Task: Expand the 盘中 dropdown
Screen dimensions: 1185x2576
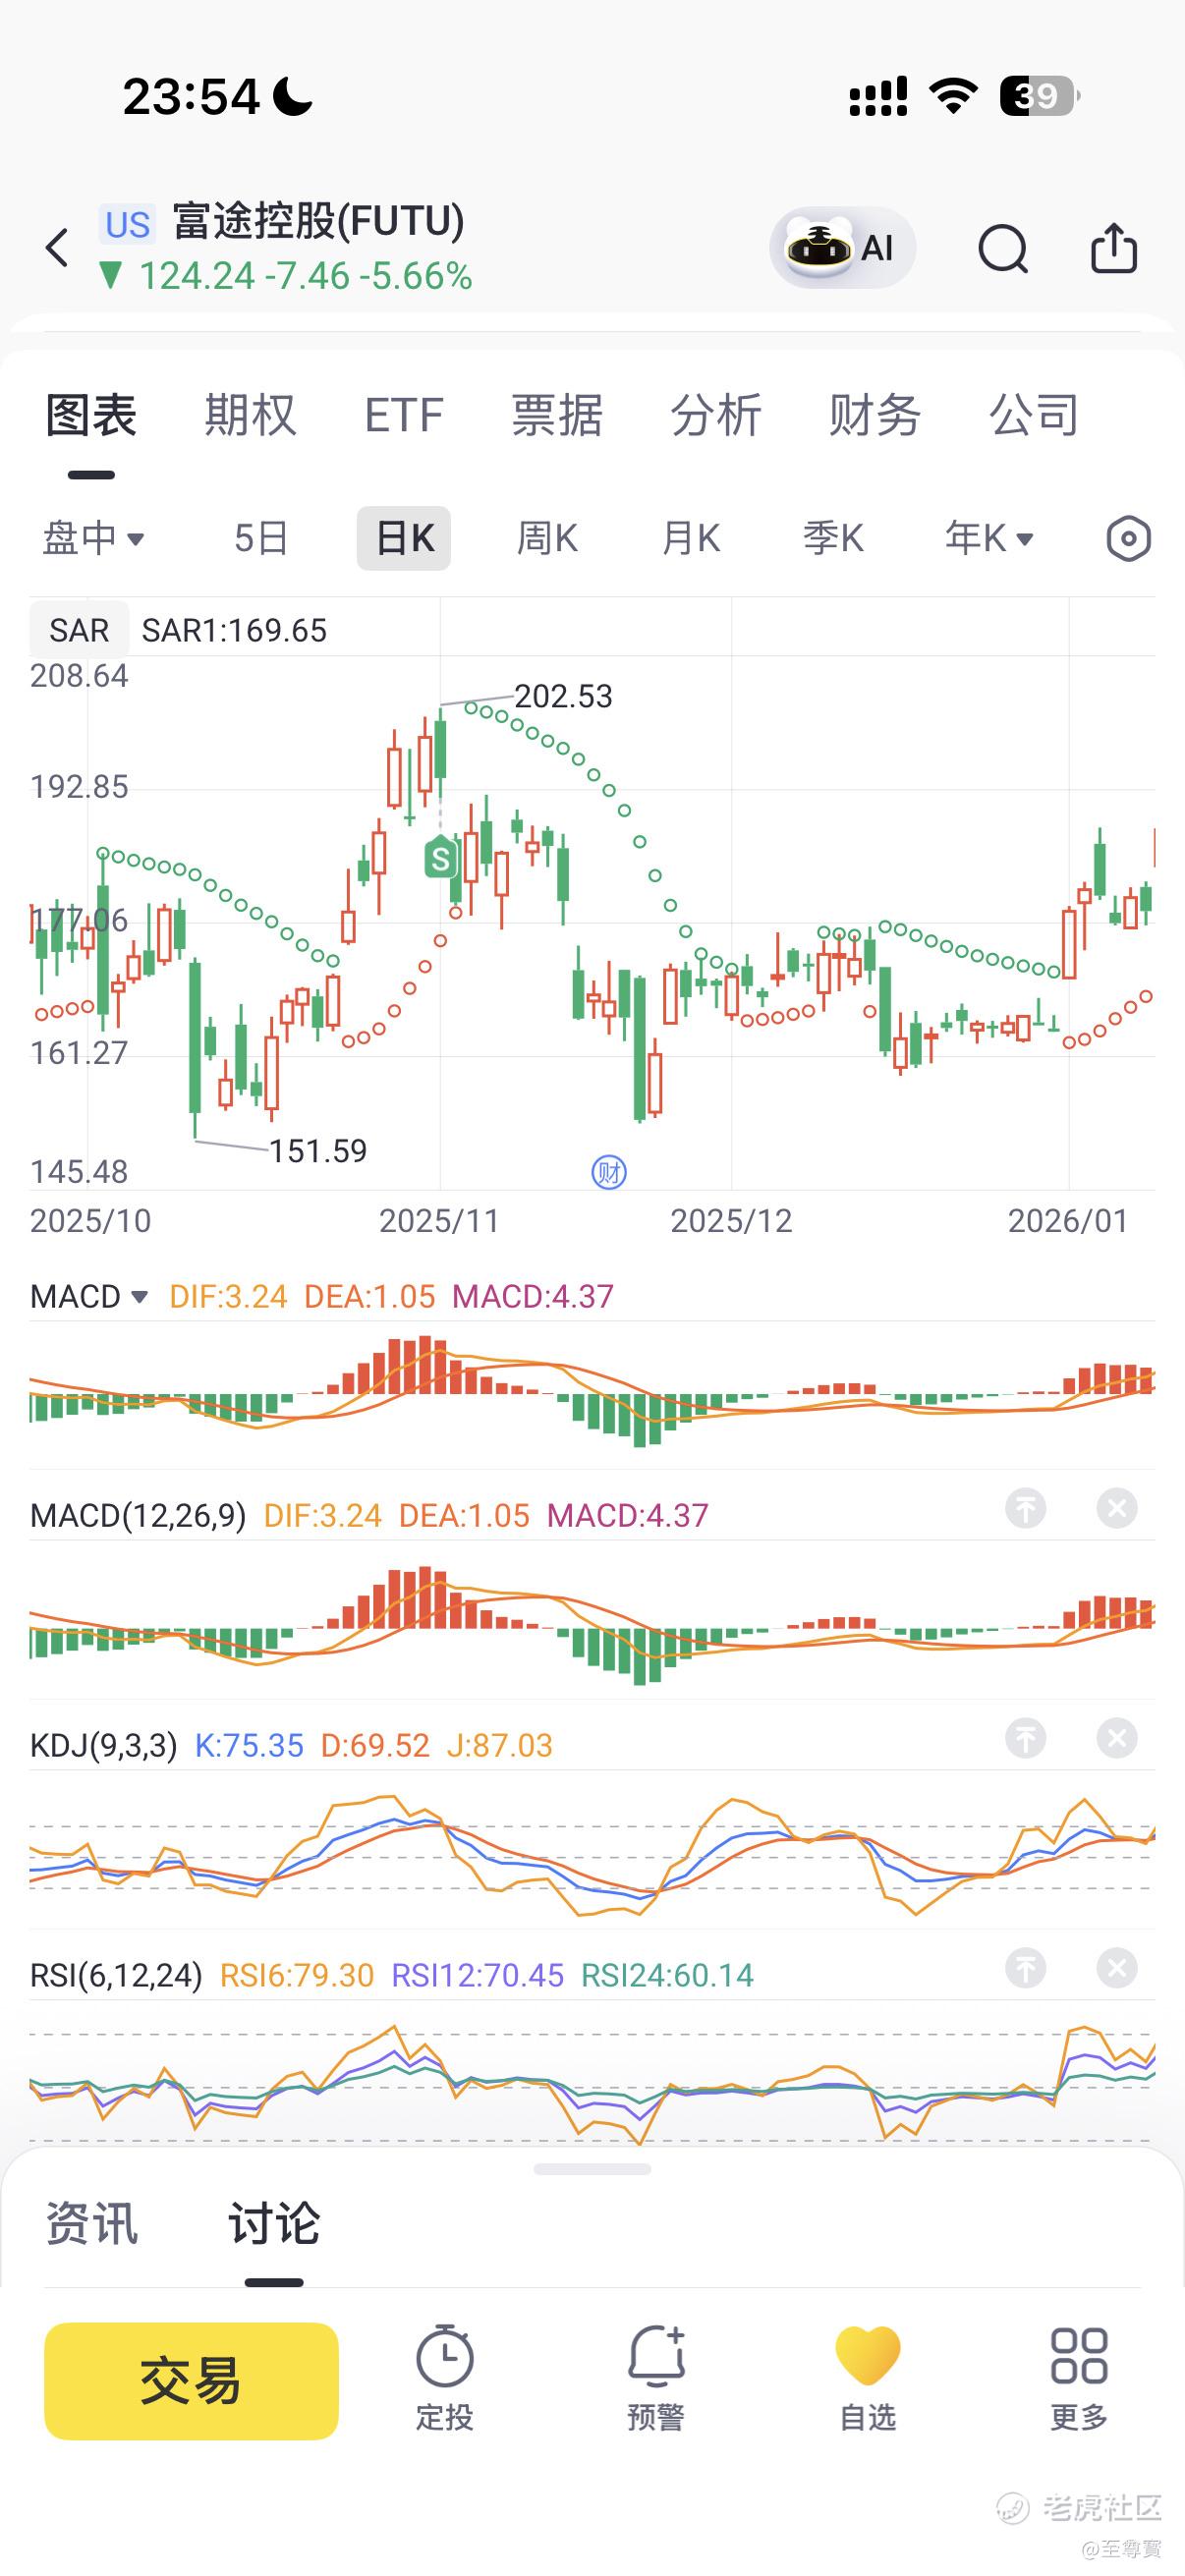Action: tap(93, 539)
